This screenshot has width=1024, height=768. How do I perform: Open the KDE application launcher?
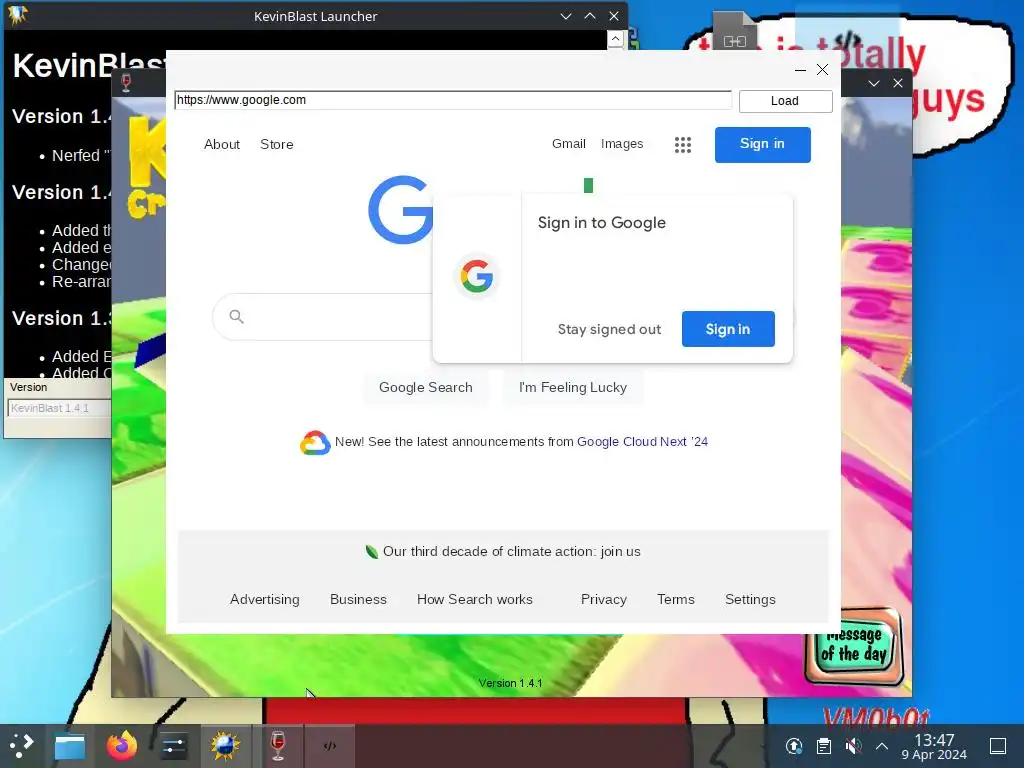tap(22, 745)
